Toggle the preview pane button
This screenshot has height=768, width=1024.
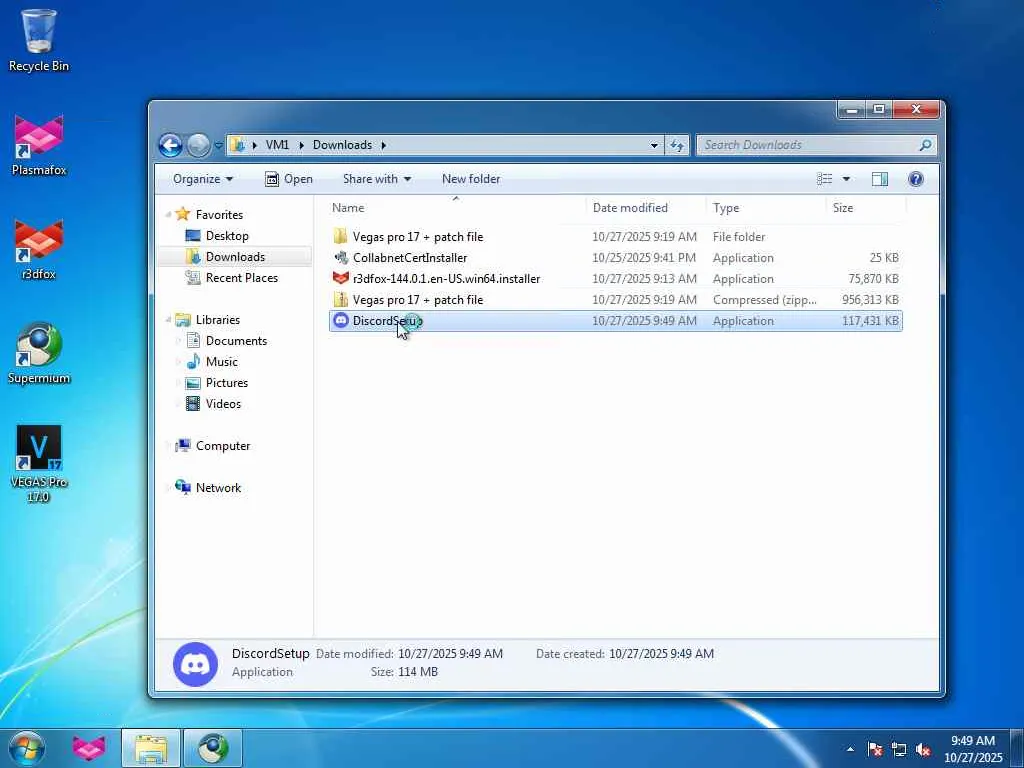tap(880, 179)
